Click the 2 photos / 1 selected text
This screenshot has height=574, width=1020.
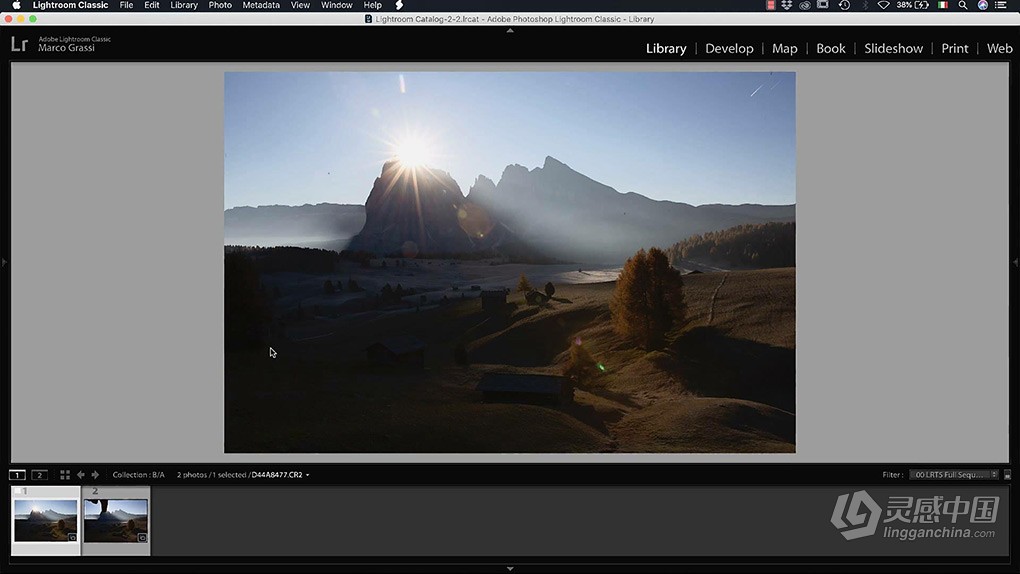tap(211, 475)
